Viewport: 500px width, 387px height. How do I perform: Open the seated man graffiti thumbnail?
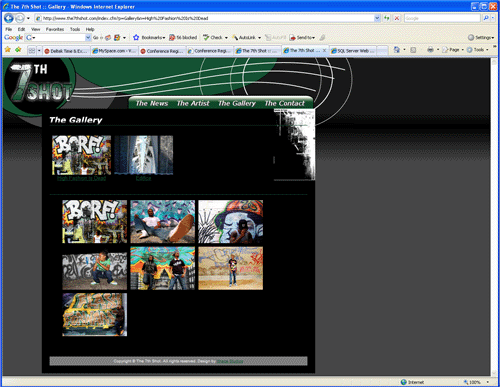[163, 222]
